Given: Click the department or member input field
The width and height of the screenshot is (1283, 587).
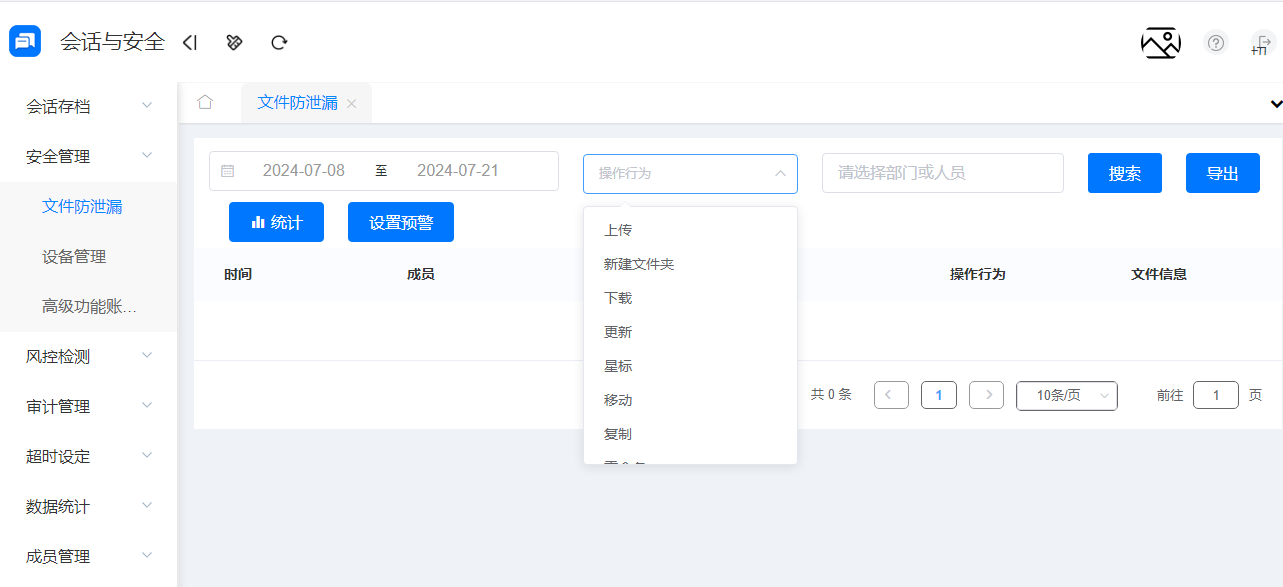Looking at the screenshot, I should pyautogui.click(x=941, y=172).
